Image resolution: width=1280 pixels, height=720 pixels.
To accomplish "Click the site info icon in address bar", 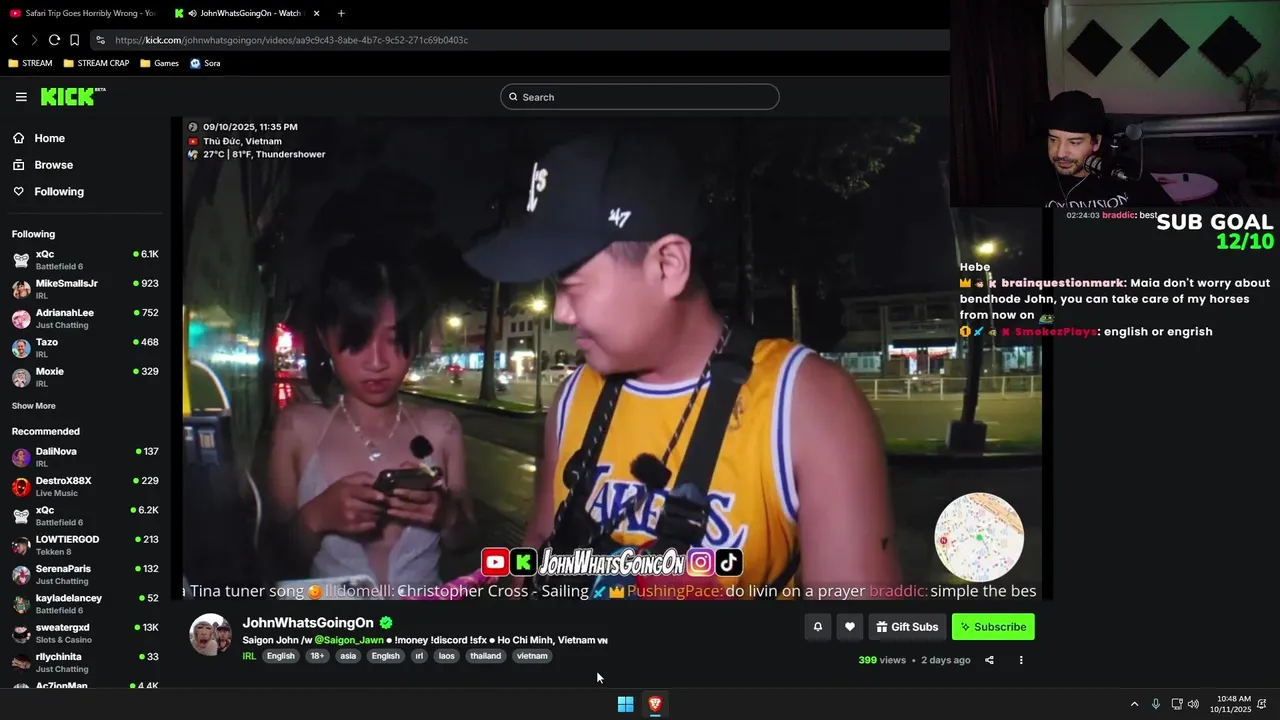I will [100, 40].
